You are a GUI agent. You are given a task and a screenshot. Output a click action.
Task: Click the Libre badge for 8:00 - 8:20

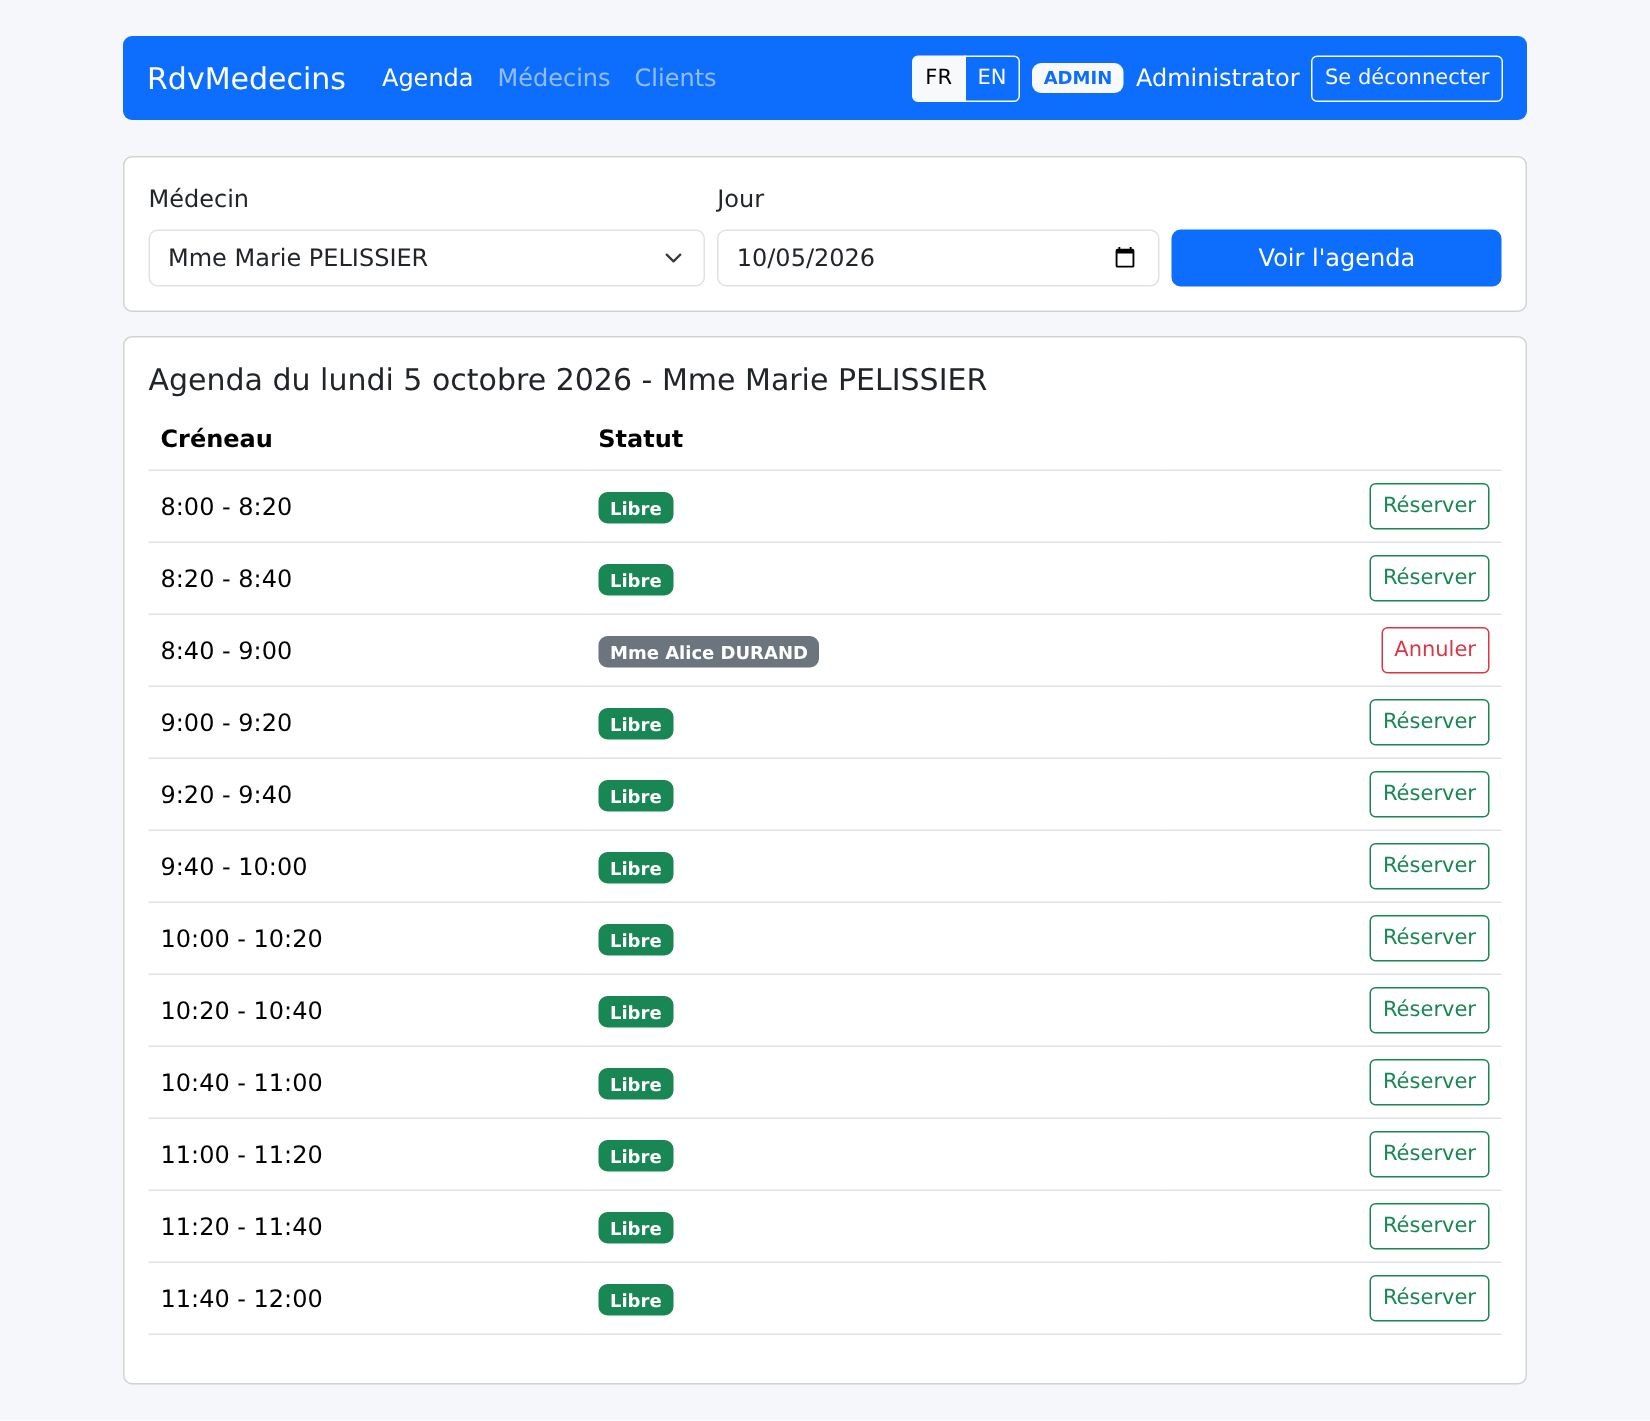click(x=636, y=508)
